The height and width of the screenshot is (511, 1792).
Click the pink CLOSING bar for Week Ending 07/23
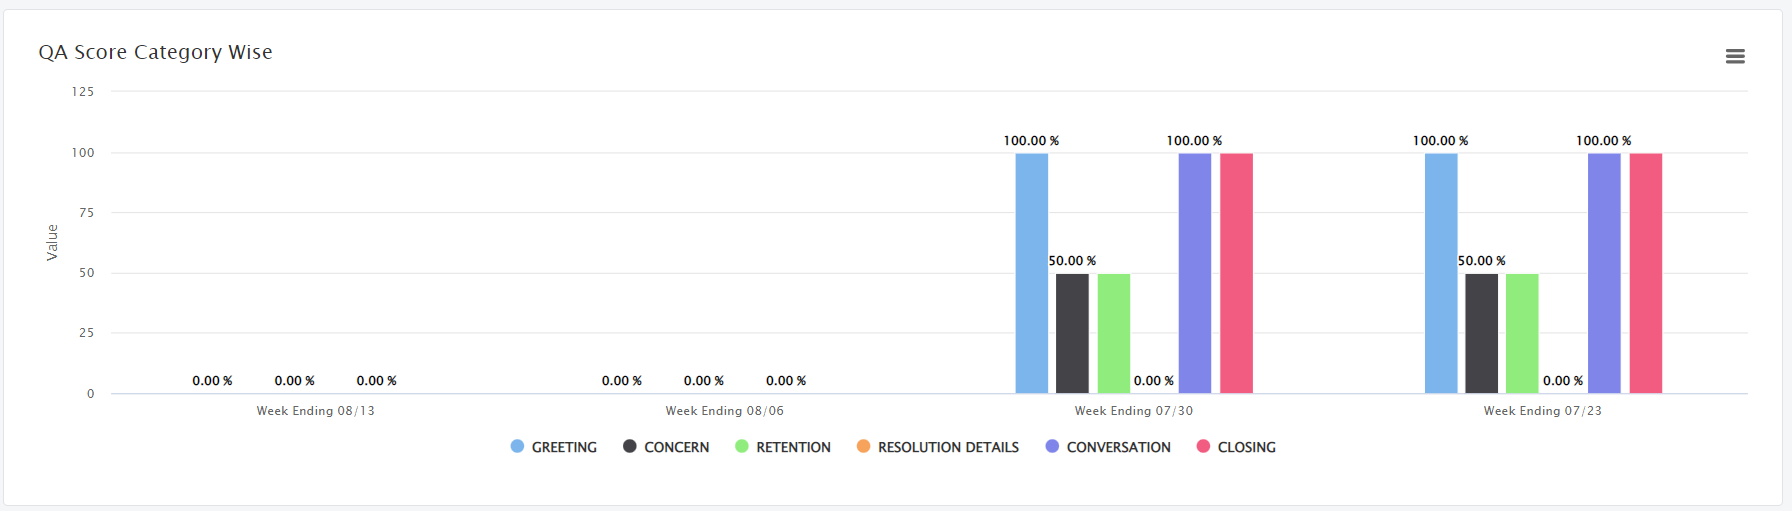(1646, 273)
